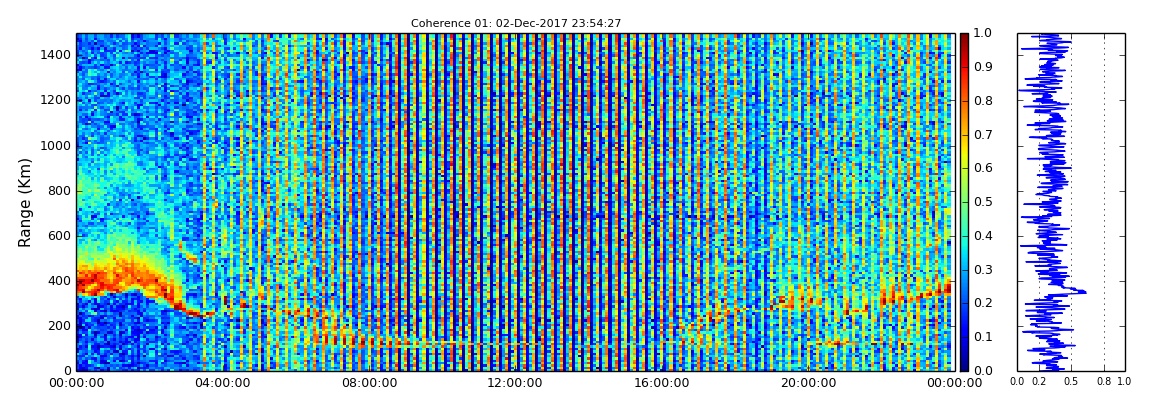Select the 0.6 colorbar tick label

coord(982,168)
